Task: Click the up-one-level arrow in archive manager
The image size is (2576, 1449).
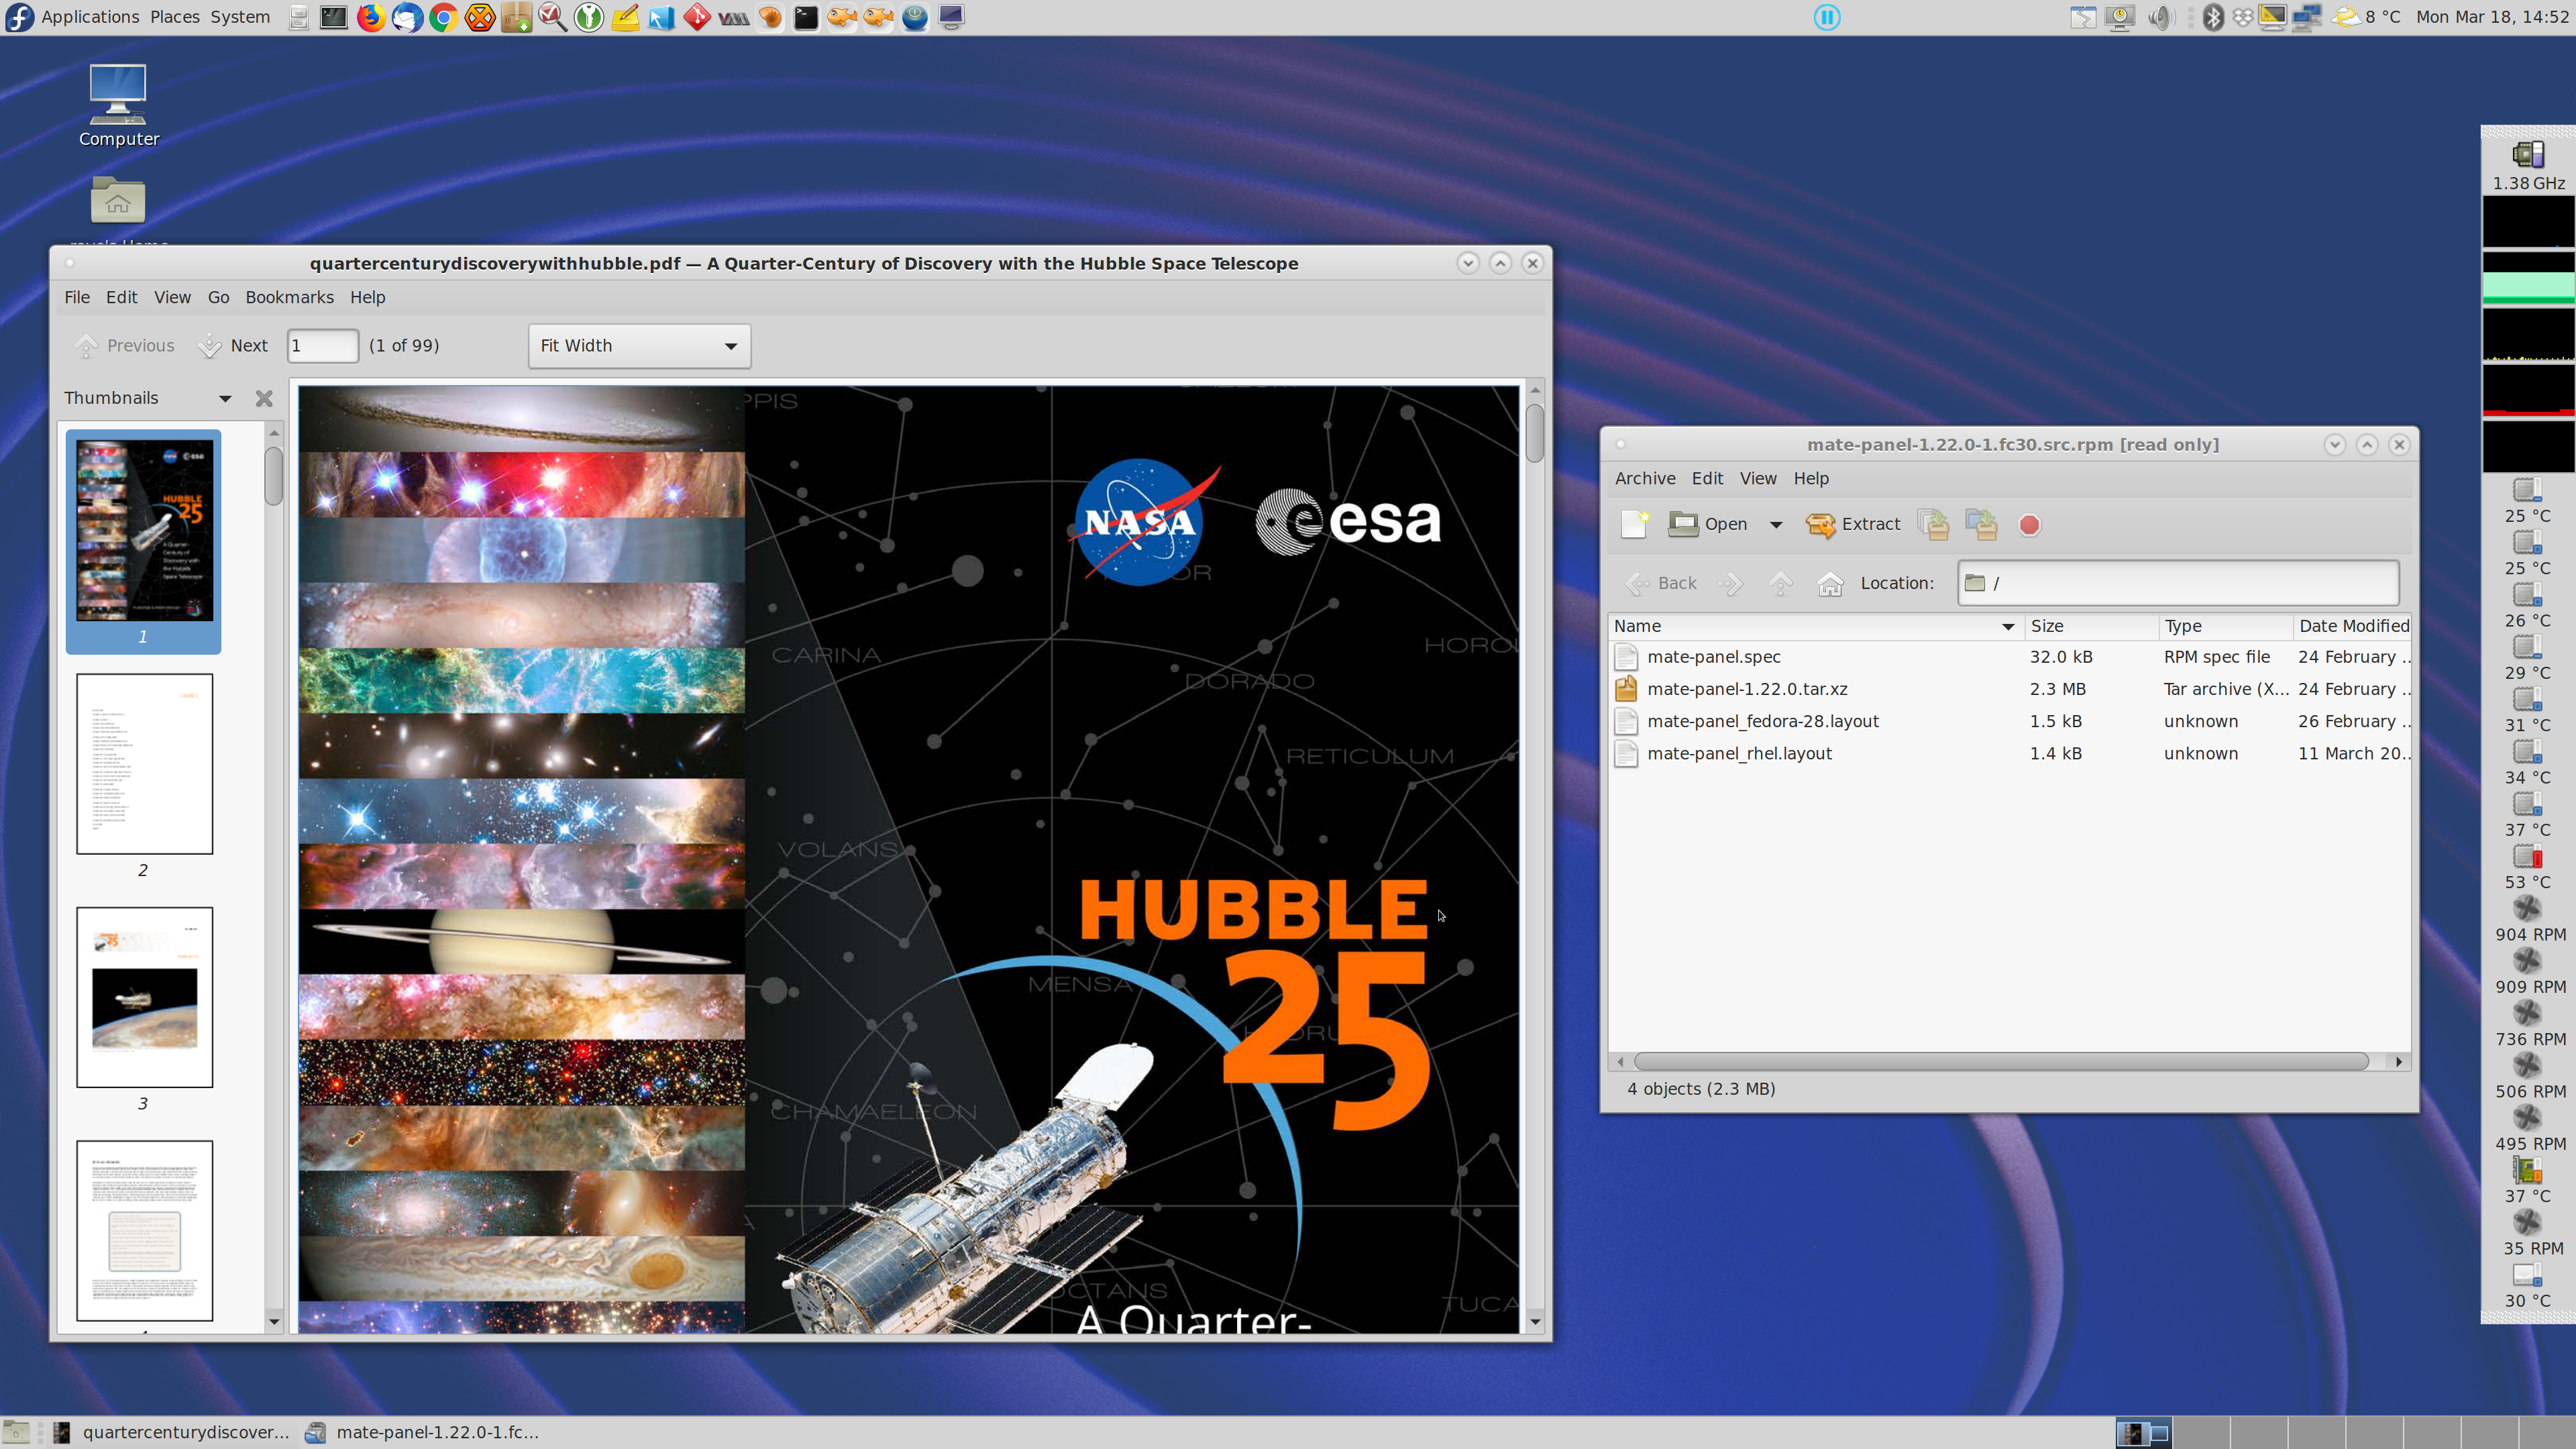Action: coord(1781,583)
